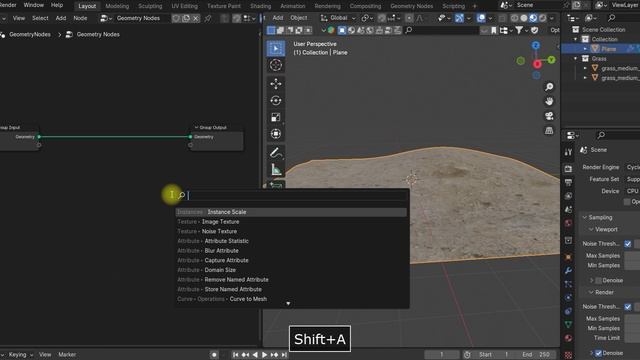Switch to the Sculpting workspace tab

(150, 6)
